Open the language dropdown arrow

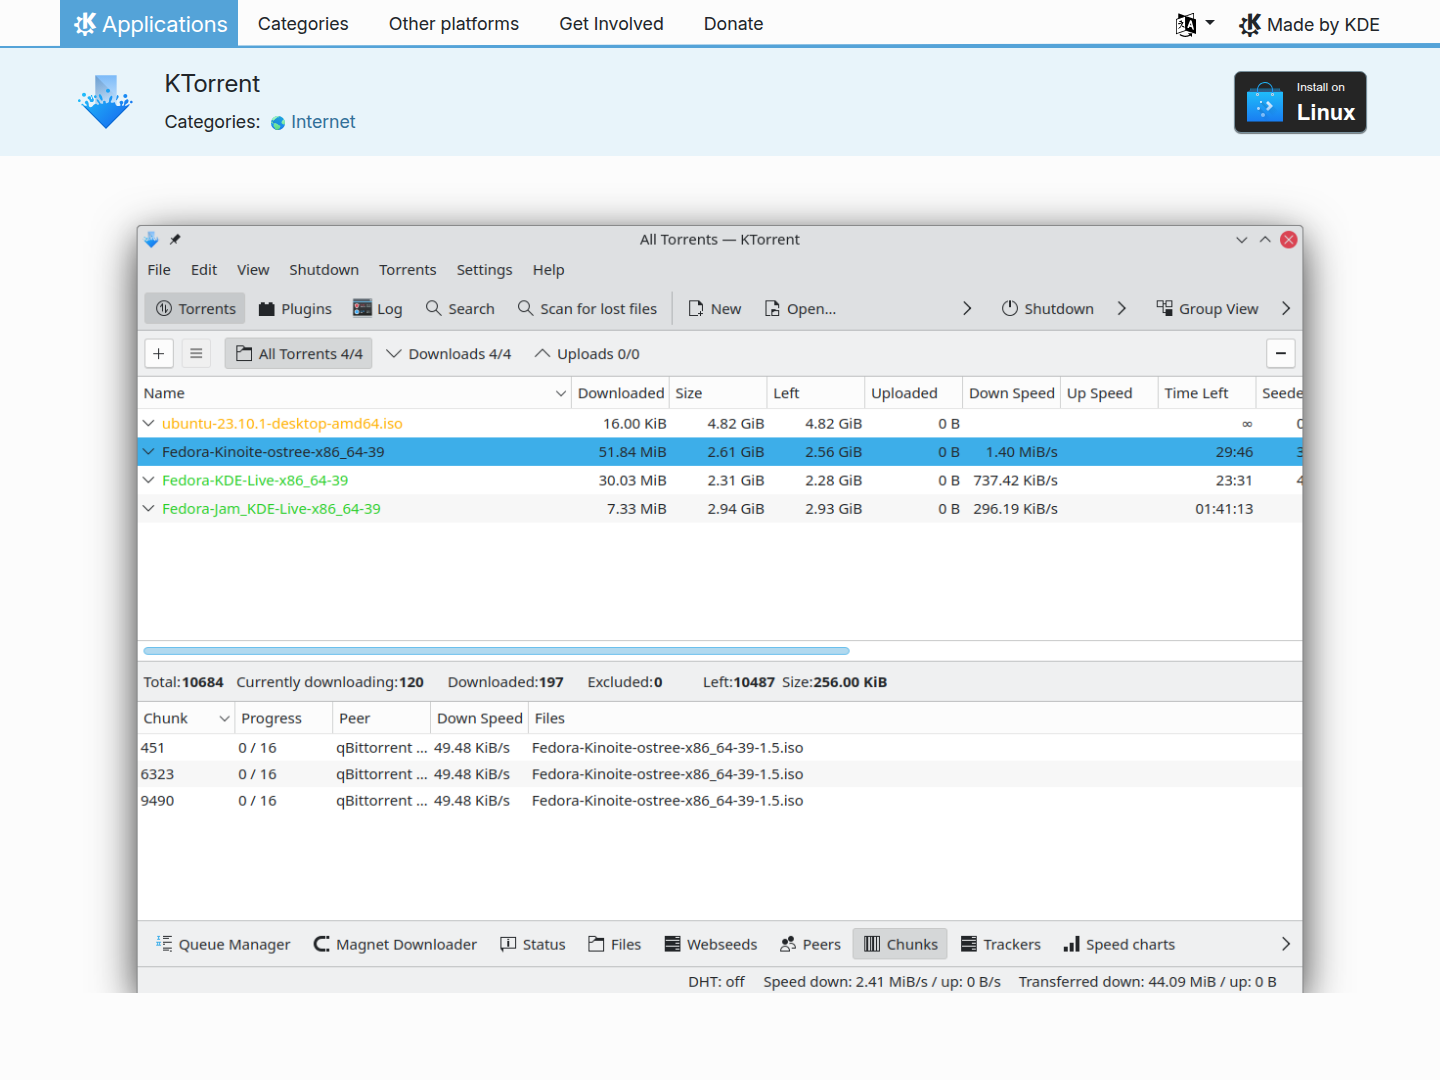1210,23
